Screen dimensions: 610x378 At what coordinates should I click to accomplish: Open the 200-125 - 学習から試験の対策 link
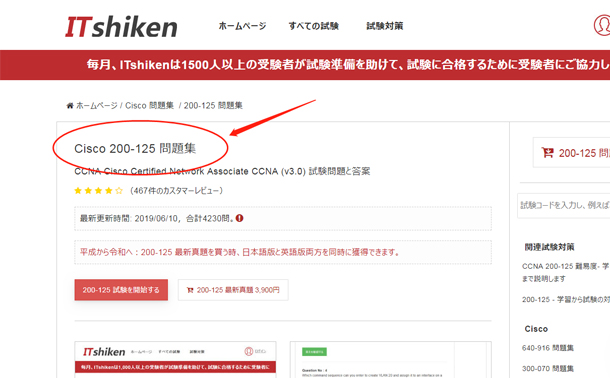pos(566,299)
